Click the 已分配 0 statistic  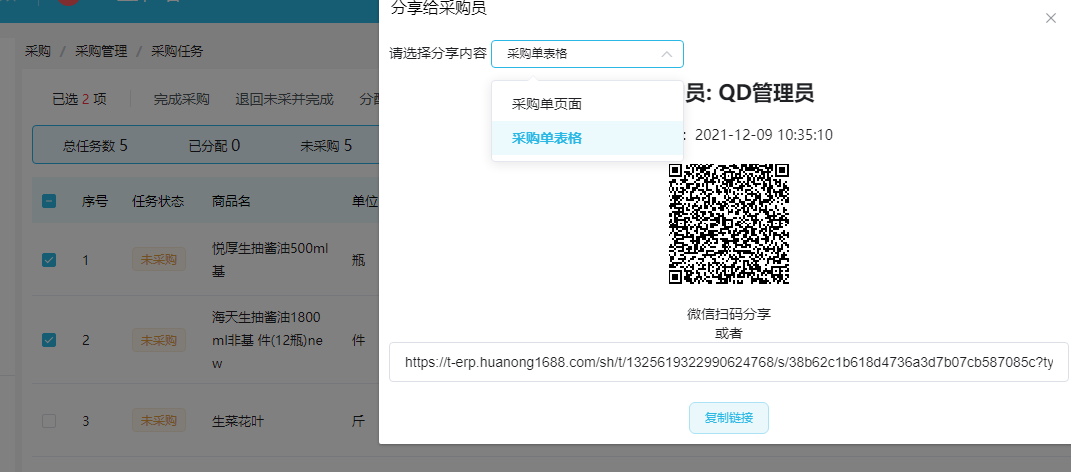coord(214,145)
